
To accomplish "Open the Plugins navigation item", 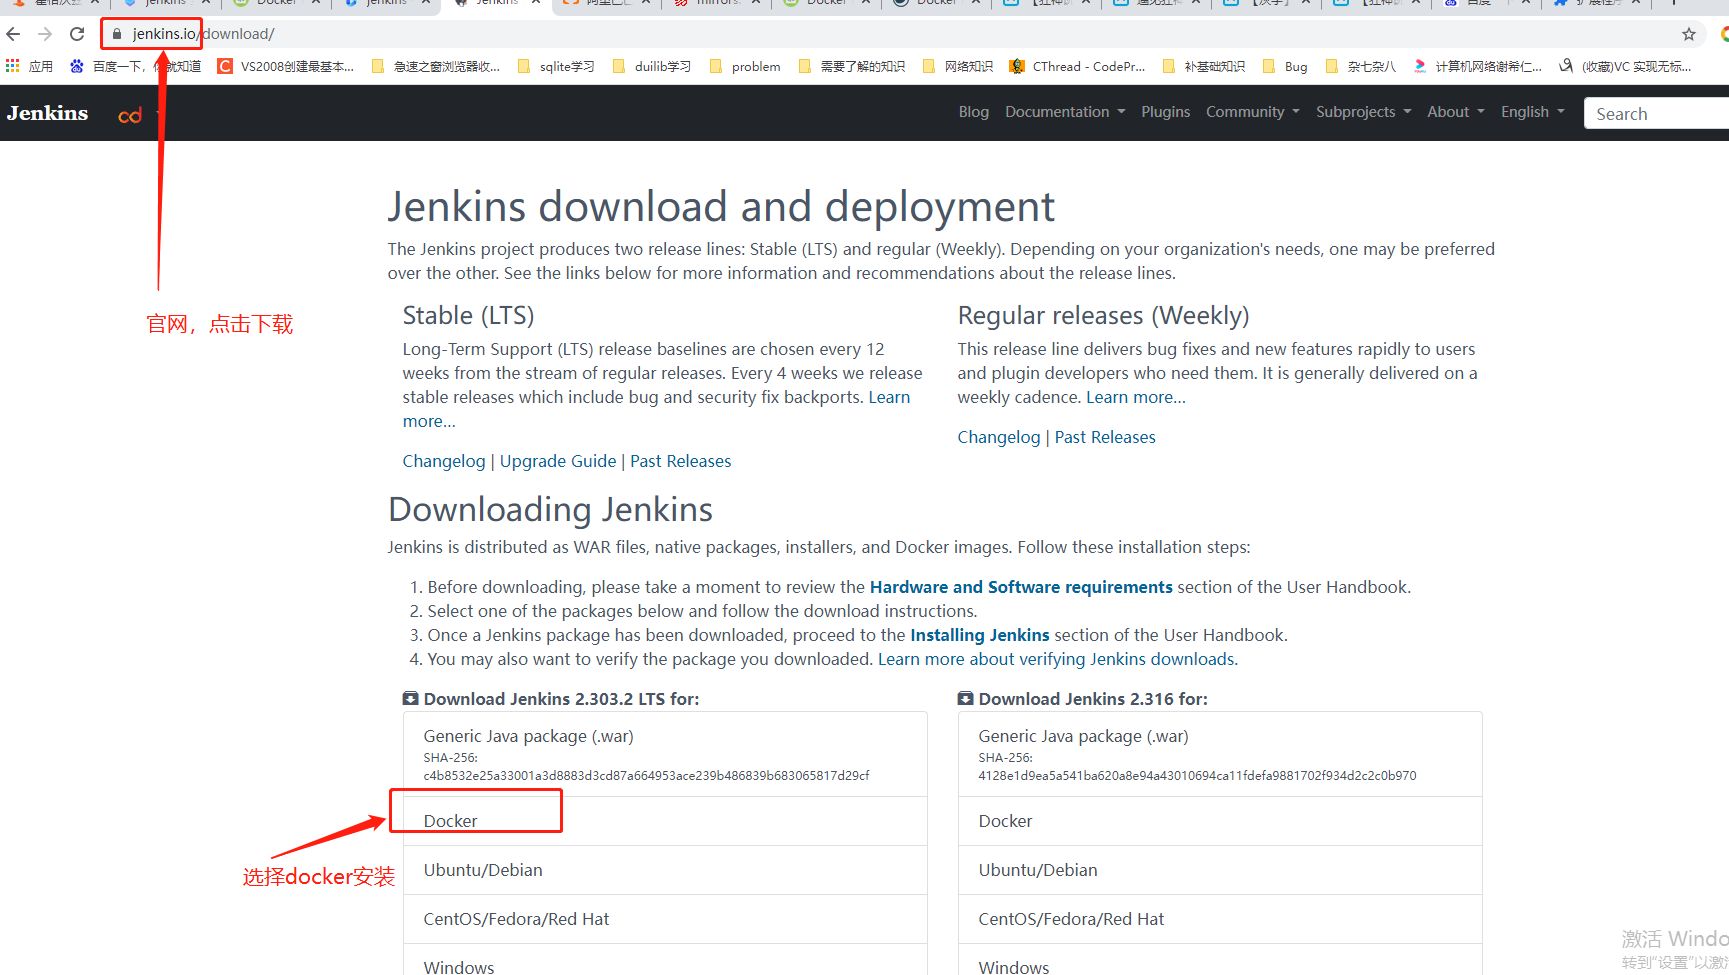I will coord(1166,112).
